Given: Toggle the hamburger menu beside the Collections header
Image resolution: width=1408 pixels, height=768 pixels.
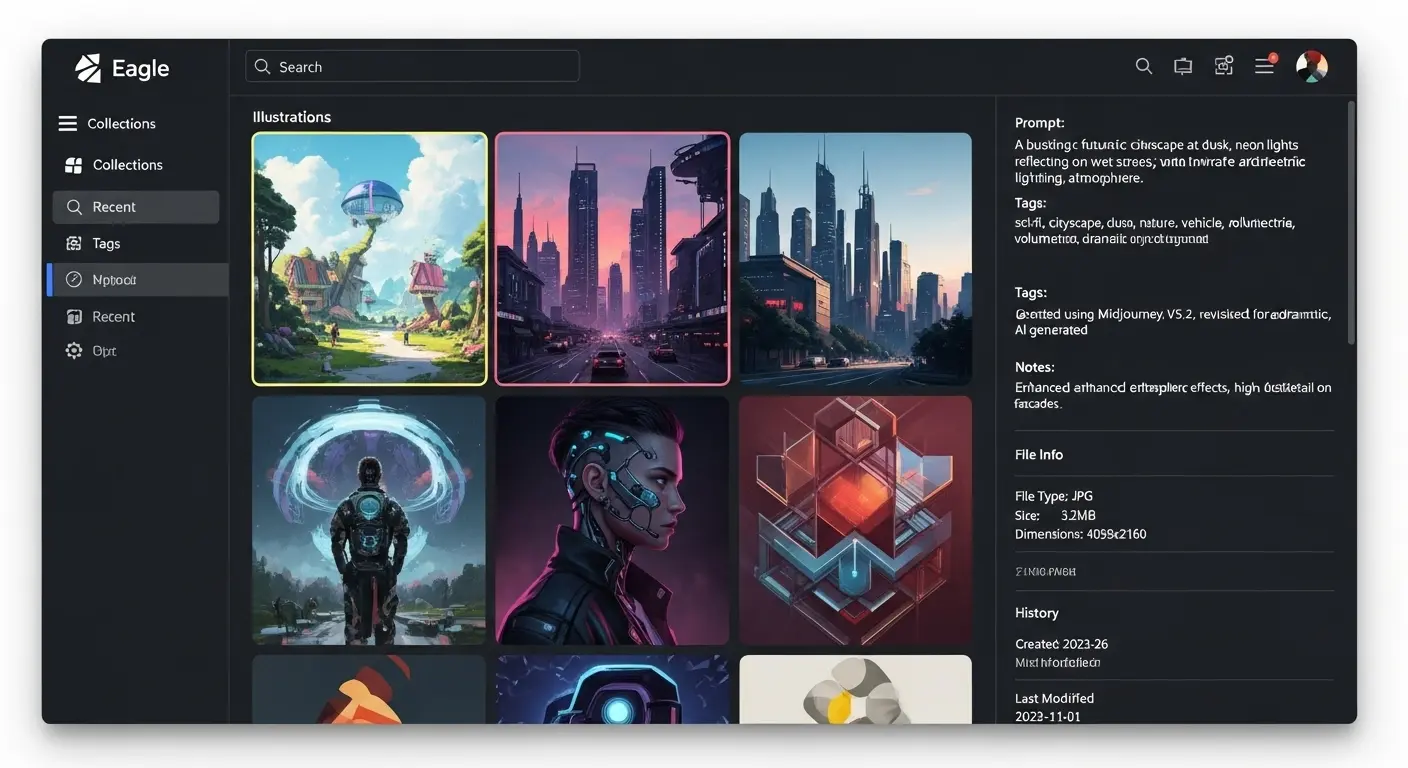Looking at the screenshot, I should 67,124.
